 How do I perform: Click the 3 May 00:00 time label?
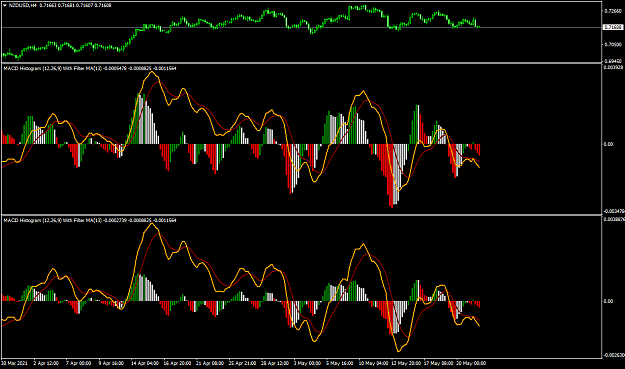tap(307, 363)
